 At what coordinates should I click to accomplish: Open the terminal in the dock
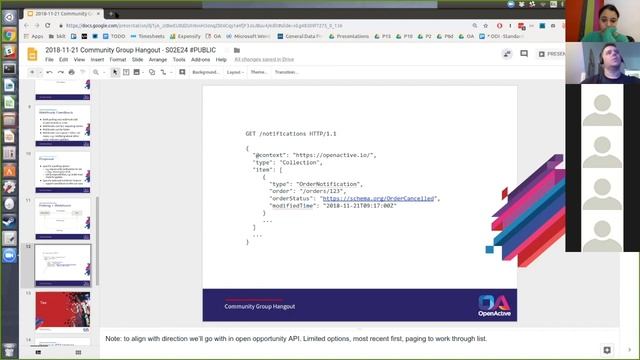(x=9, y=69)
